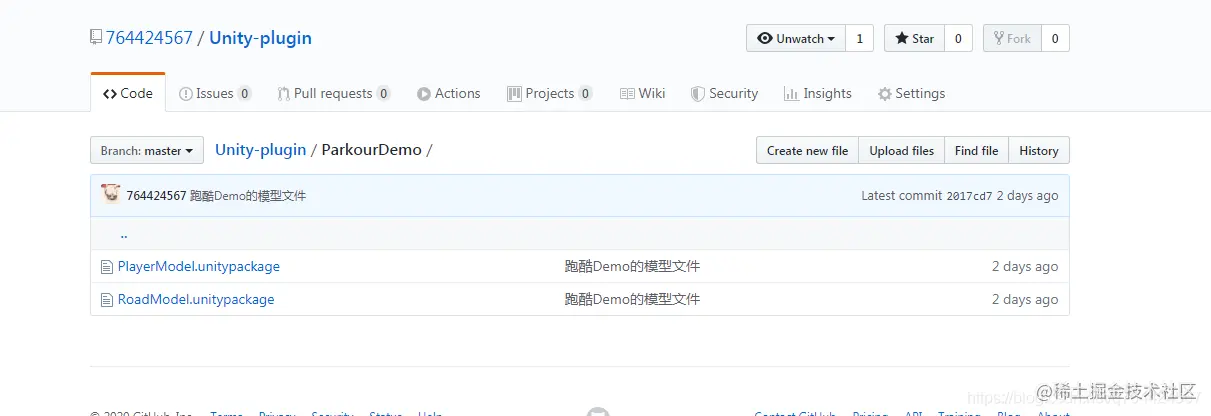The height and width of the screenshot is (416, 1211).
Task: Open the Unity-plugin repository title link
Action: [x=260, y=38]
